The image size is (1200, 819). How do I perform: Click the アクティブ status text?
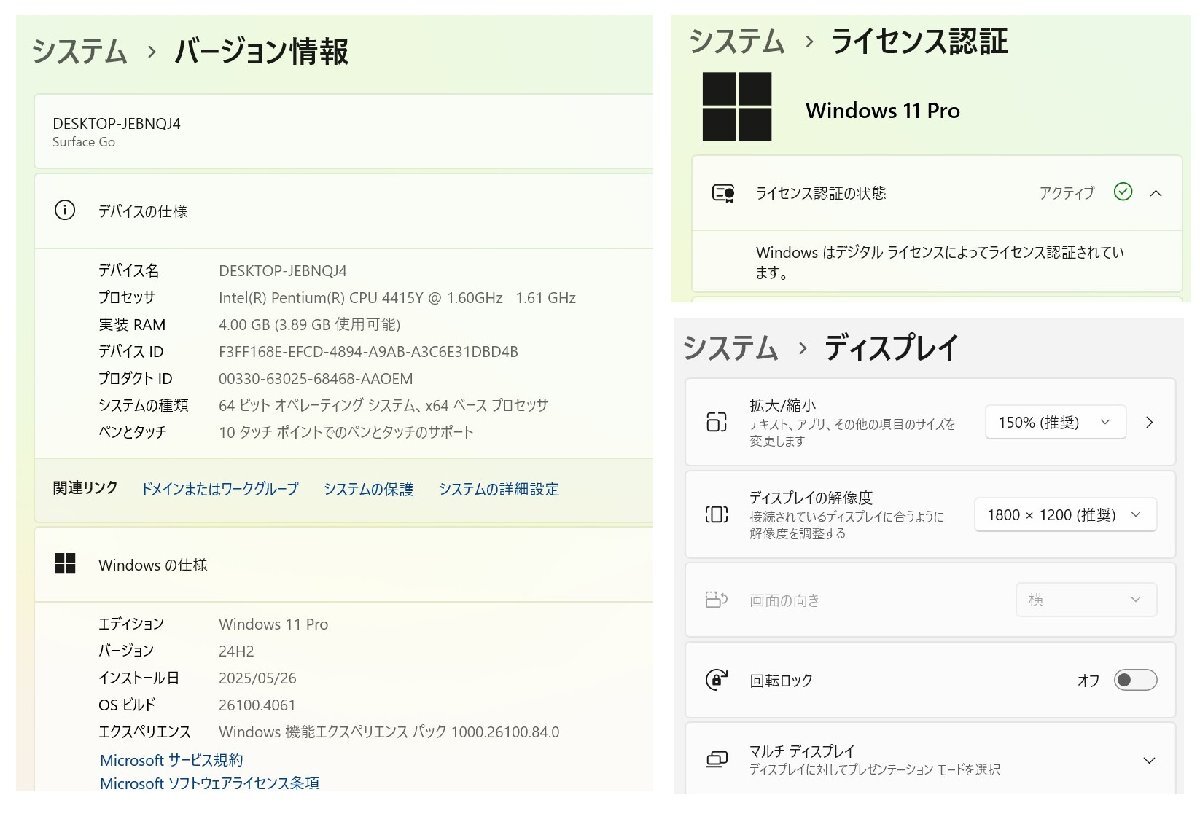[x=1066, y=193]
